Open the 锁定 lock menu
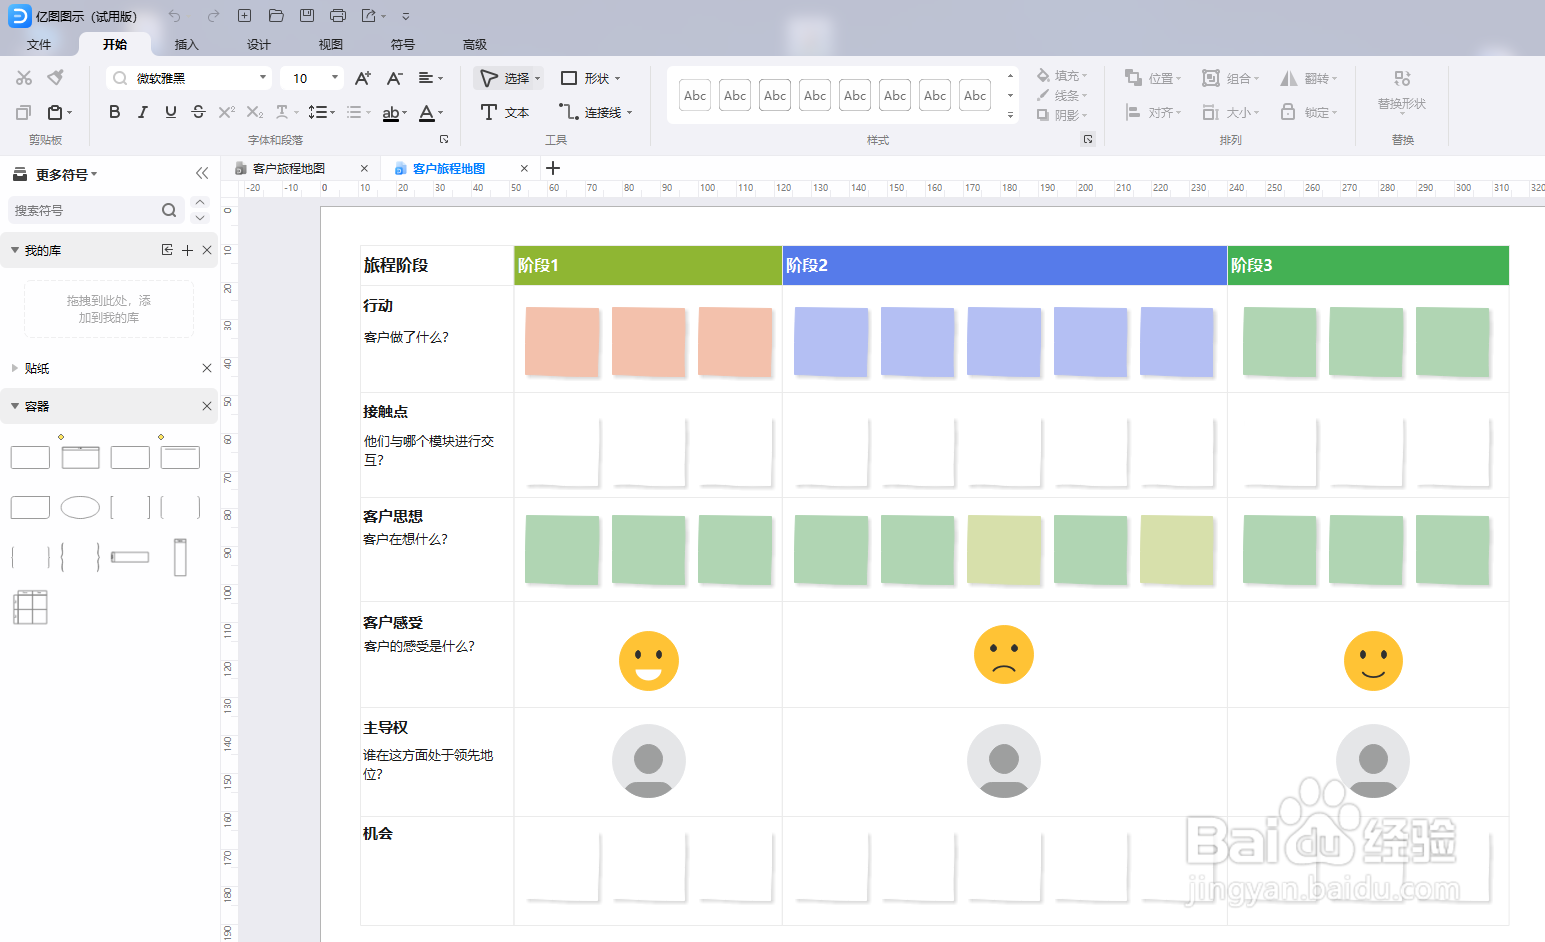 coord(1309,112)
